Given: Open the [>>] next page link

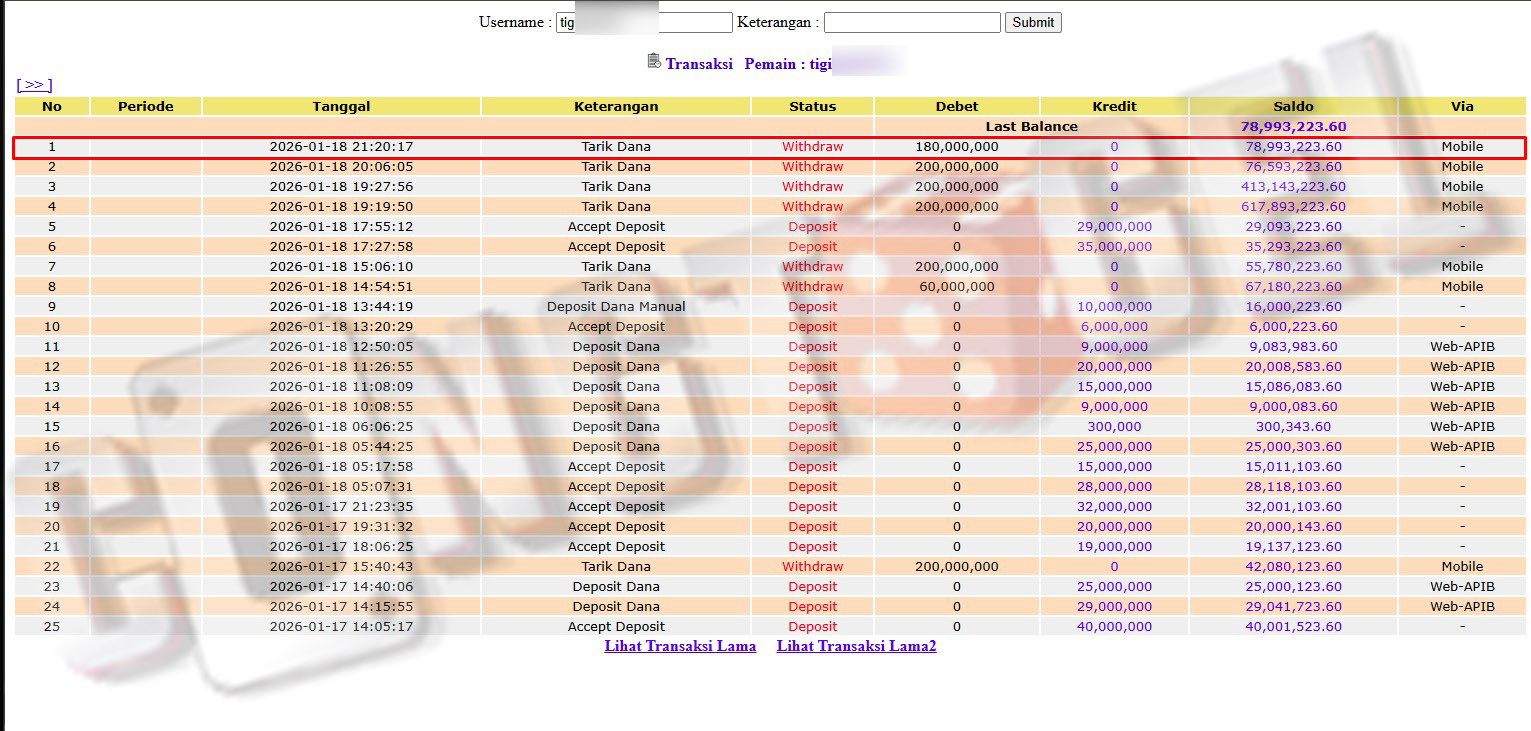Looking at the screenshot, I should [34, 85].
